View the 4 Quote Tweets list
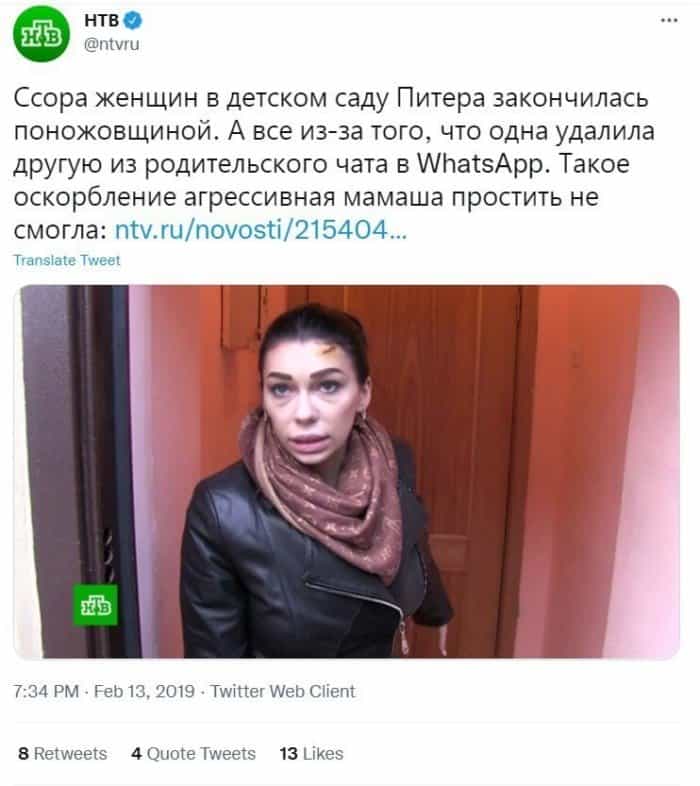 point(194,753)
